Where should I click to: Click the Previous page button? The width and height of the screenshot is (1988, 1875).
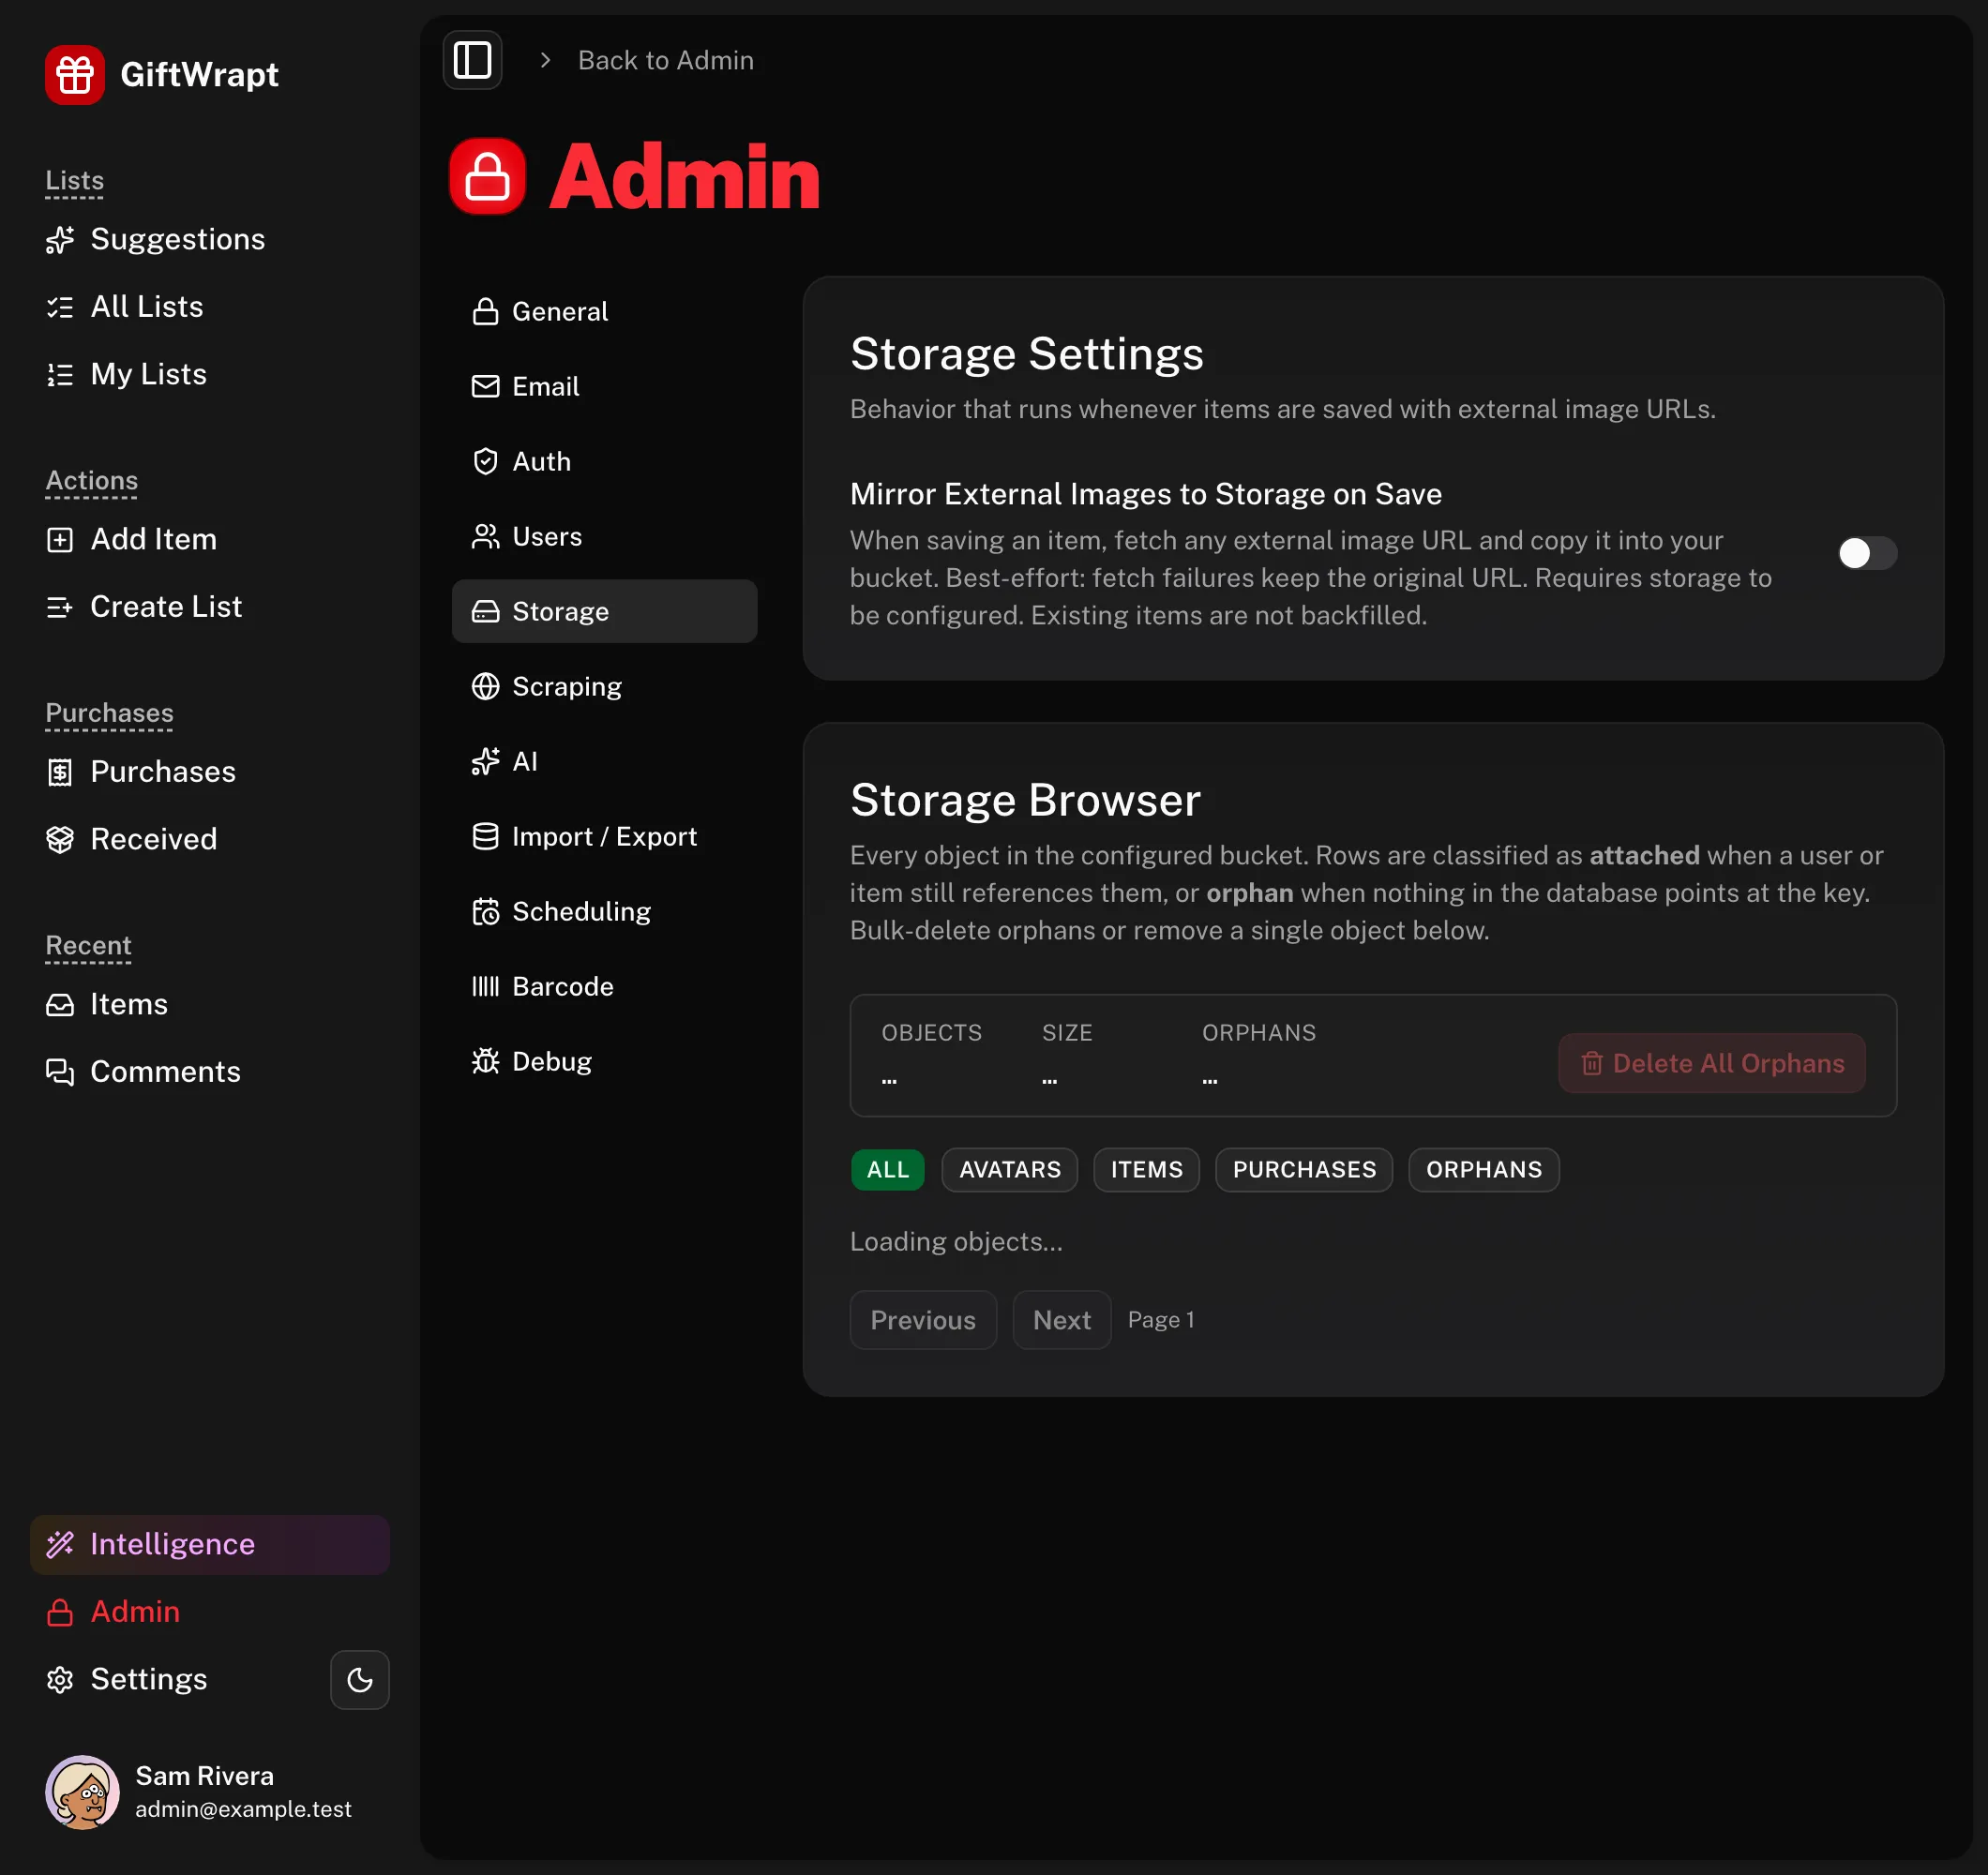[922, 1320]
